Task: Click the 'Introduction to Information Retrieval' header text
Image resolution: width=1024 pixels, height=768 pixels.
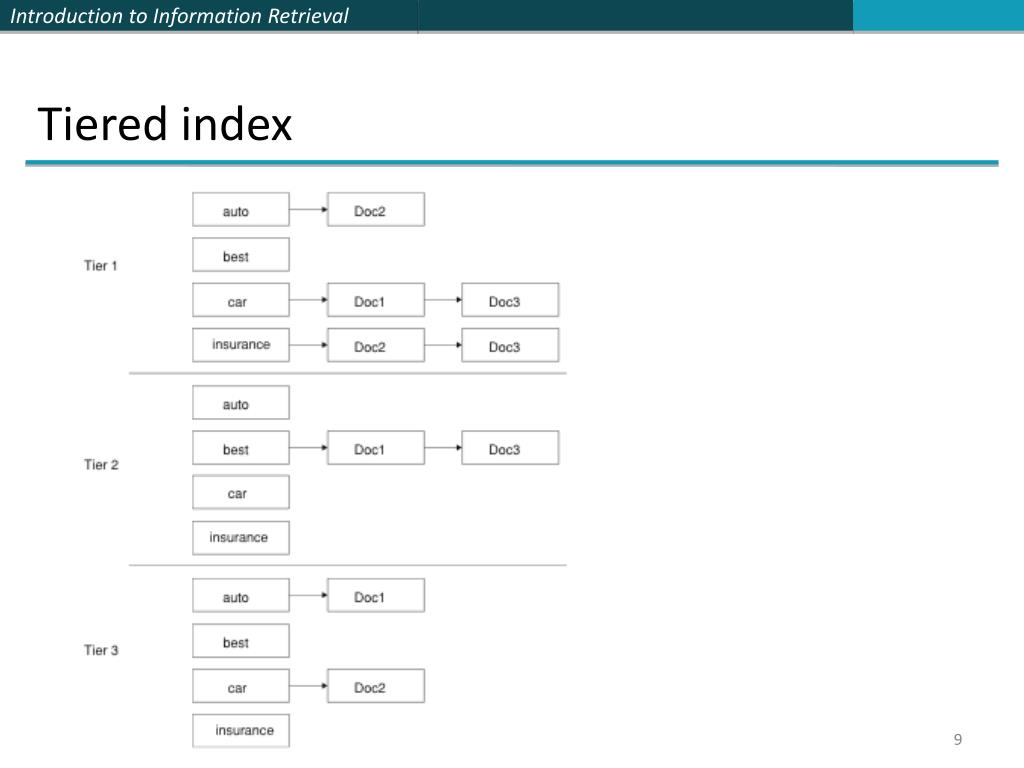Action: (180, 16)
